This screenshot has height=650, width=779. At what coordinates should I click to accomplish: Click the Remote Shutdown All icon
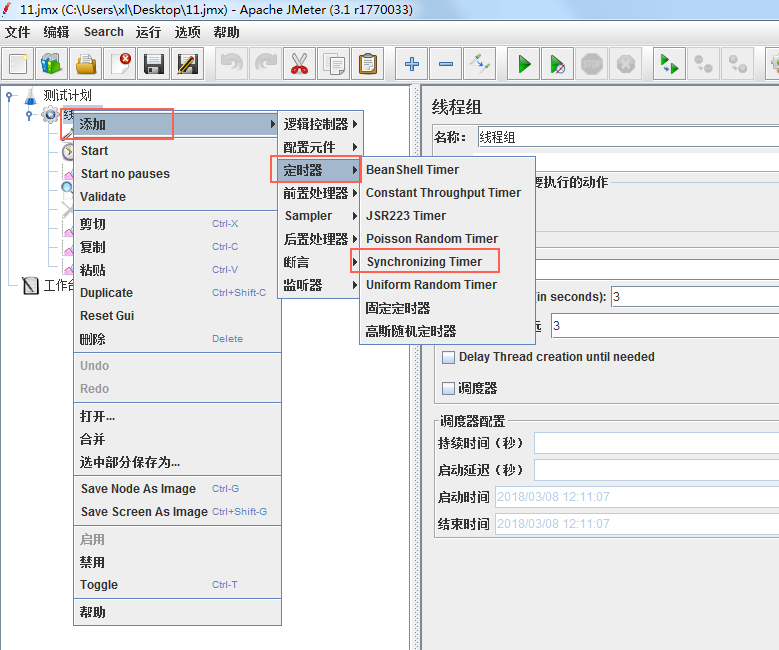point(738,64)
